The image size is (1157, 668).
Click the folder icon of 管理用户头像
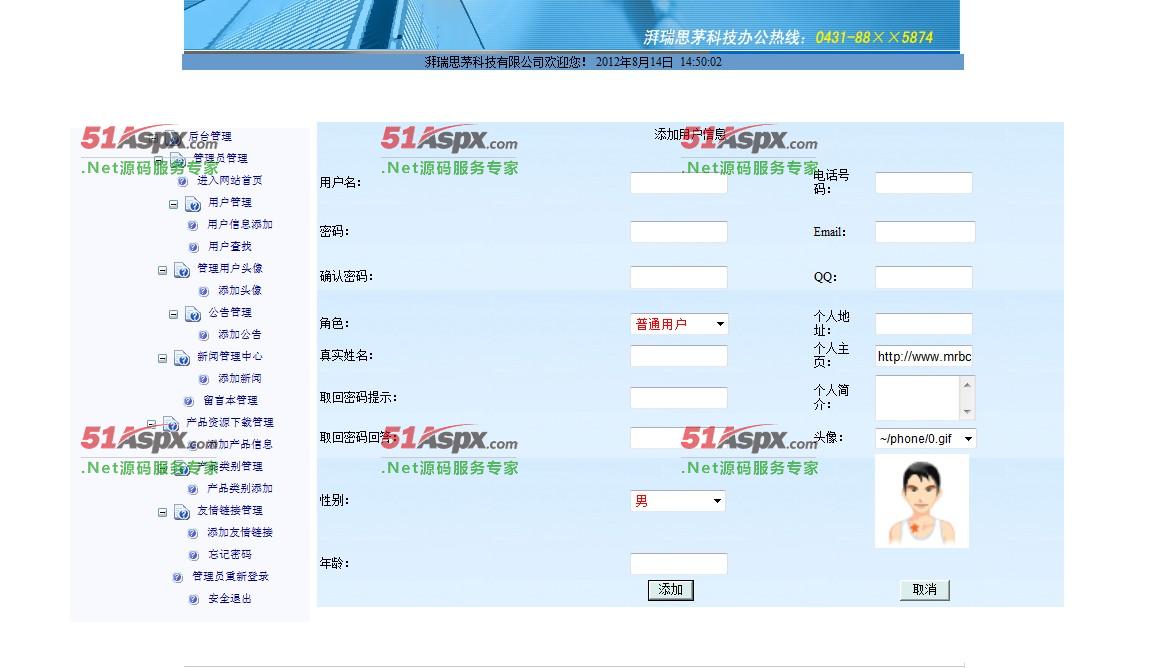182,270
